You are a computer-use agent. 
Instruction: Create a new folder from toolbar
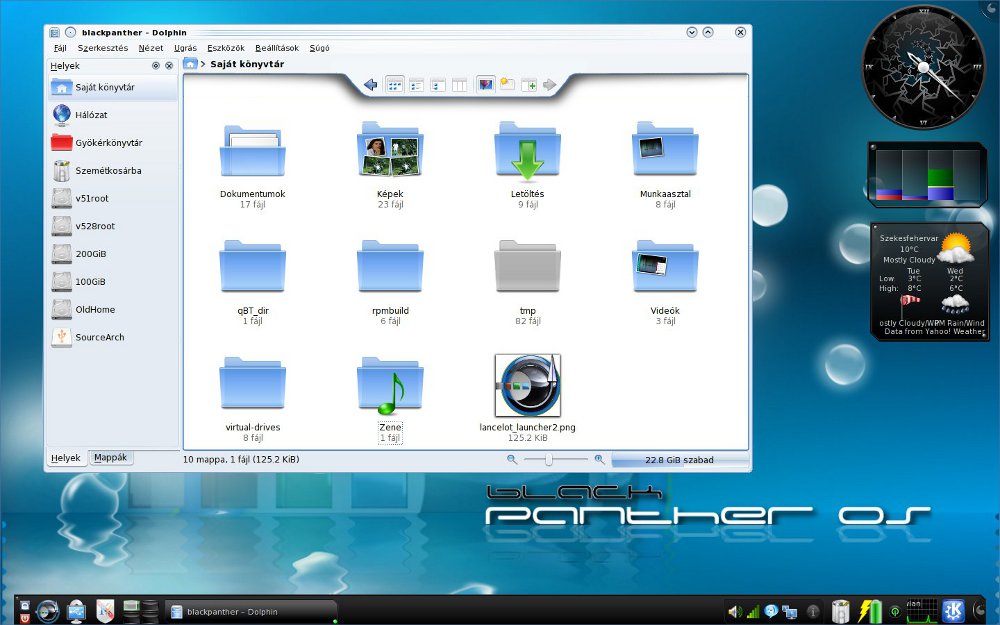(507, 84)
